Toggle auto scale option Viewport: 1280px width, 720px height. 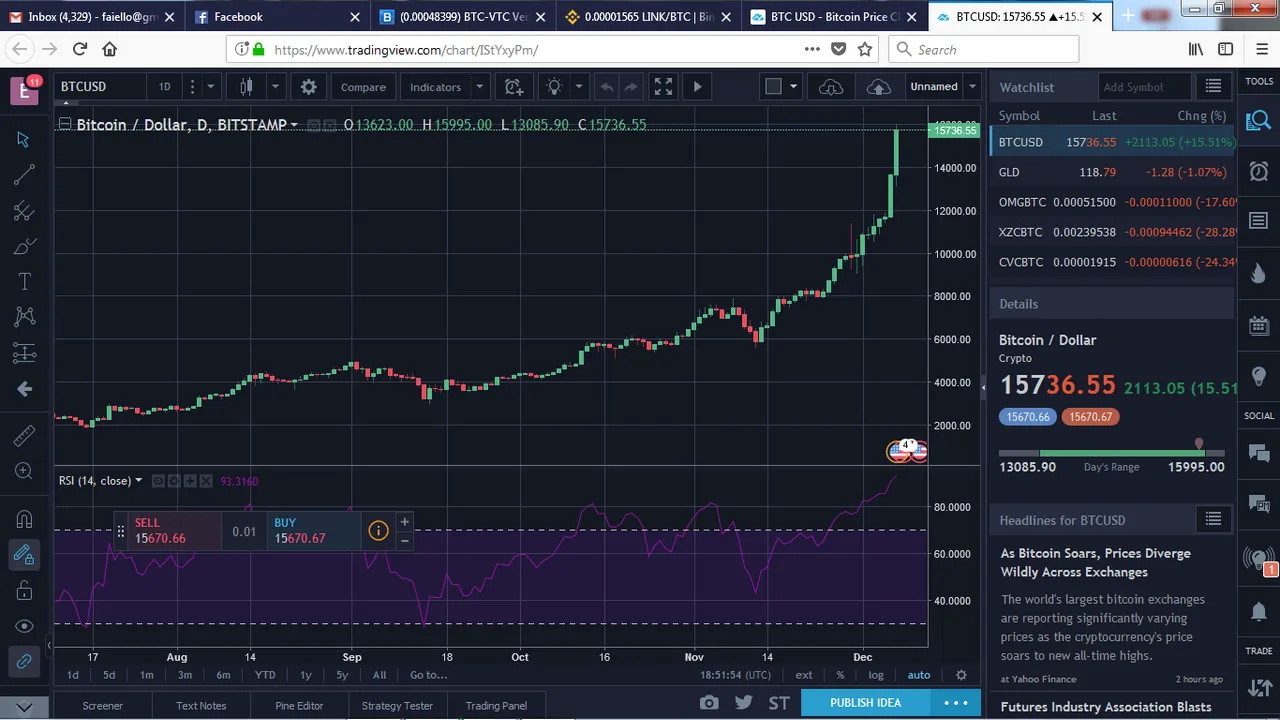pos(918,675)
